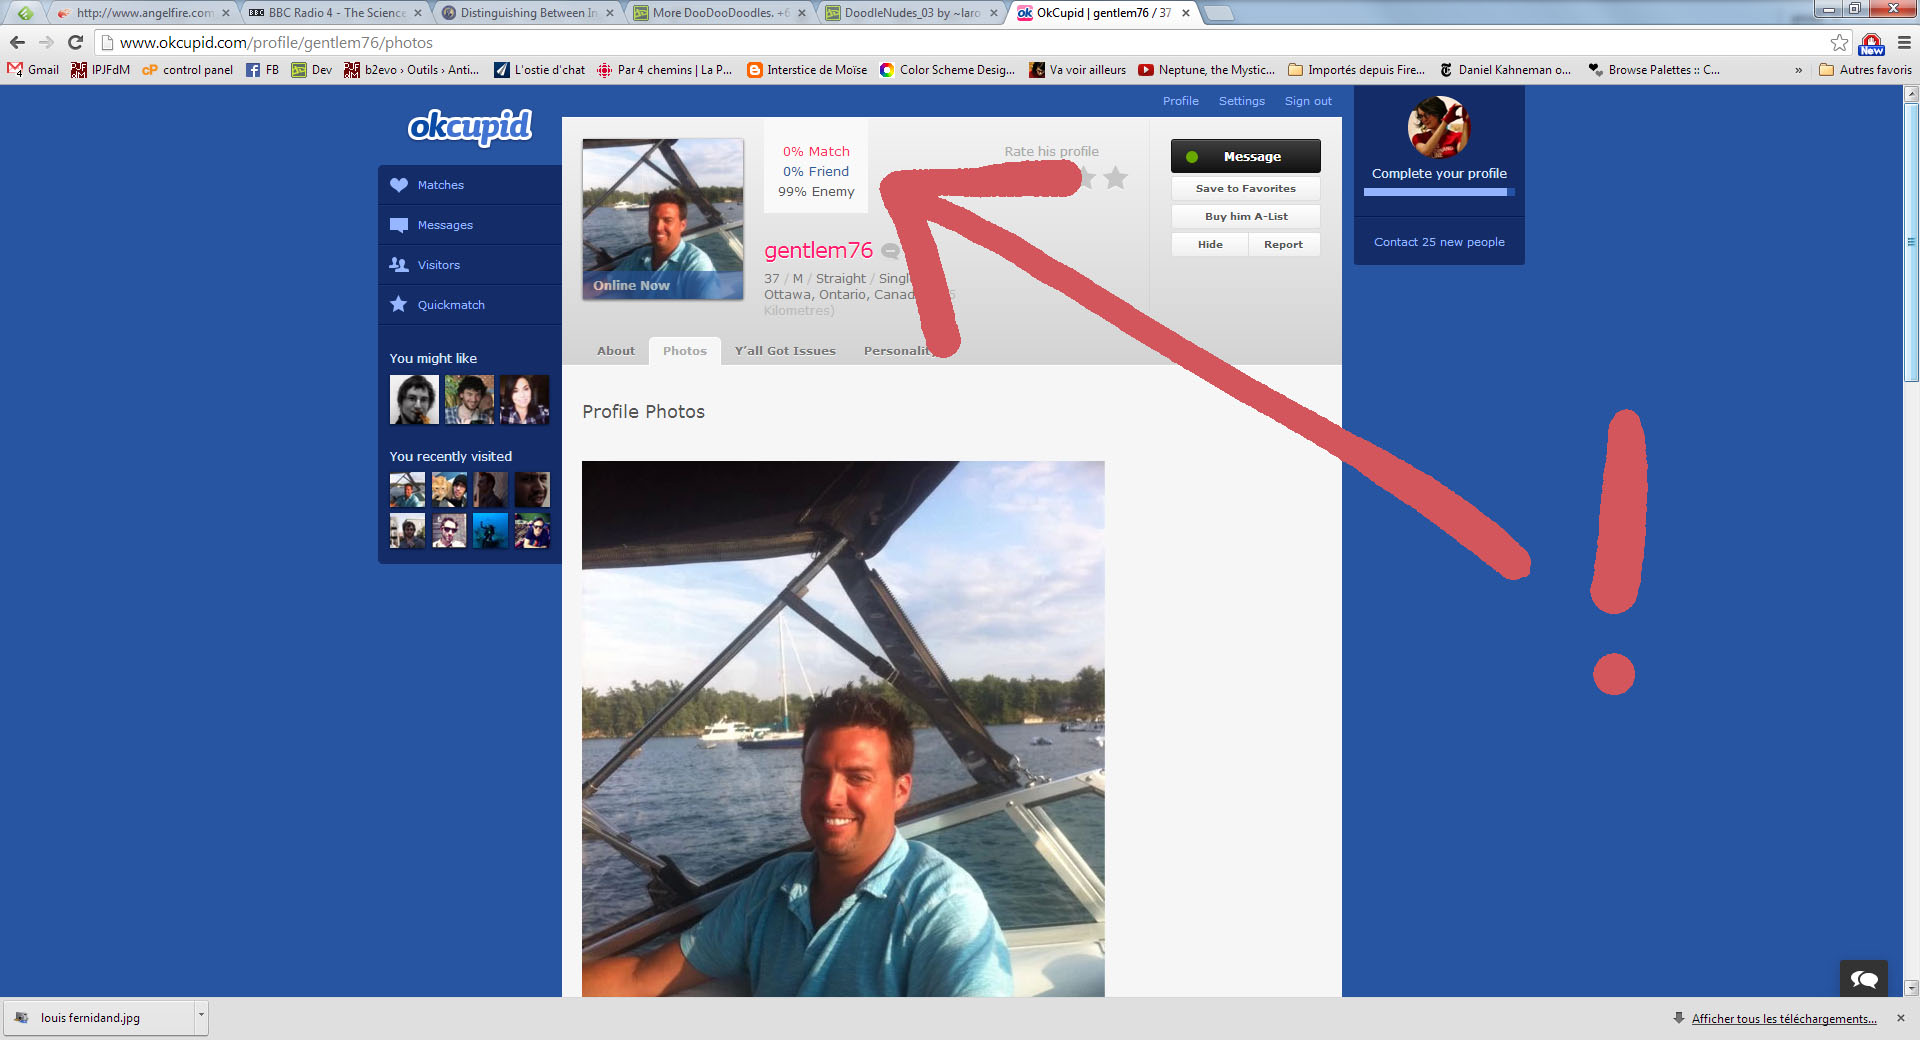
Task: Reload the page with browser refresh icon
Action: (75, 42)
